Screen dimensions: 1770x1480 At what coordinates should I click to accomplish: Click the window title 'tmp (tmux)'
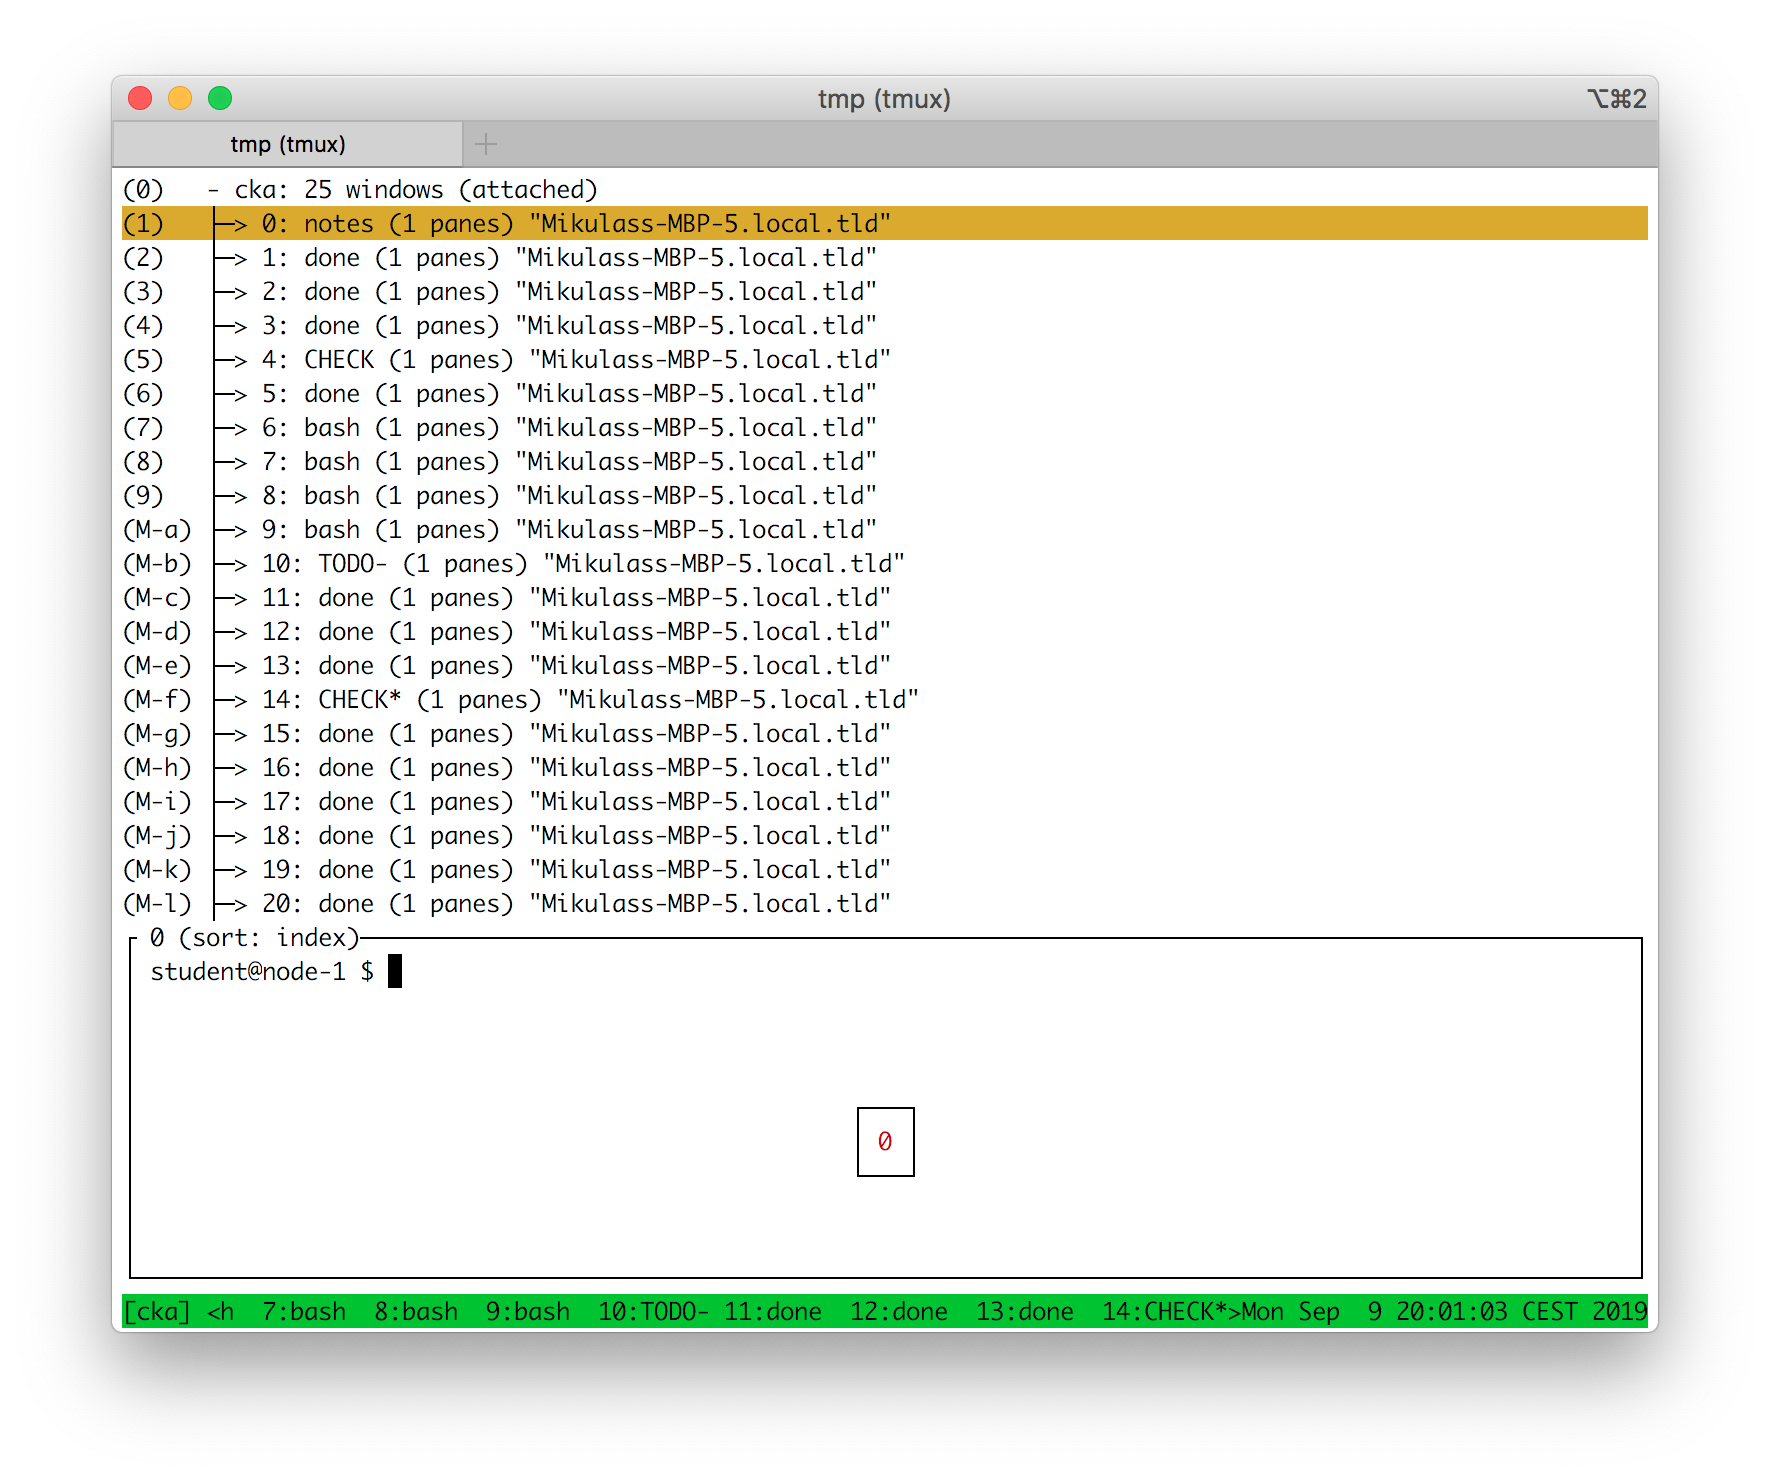point(884,99)
